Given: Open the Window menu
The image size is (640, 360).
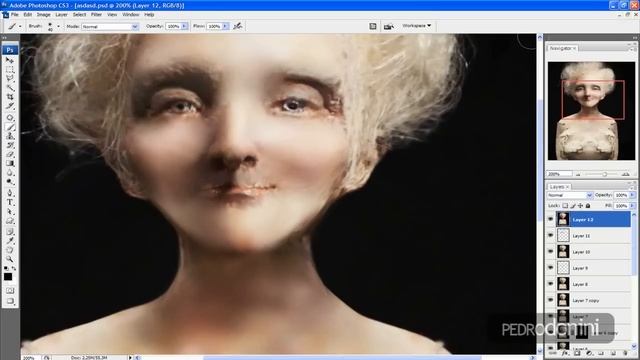Looking at the screenshot, I should tap(131, 15).
